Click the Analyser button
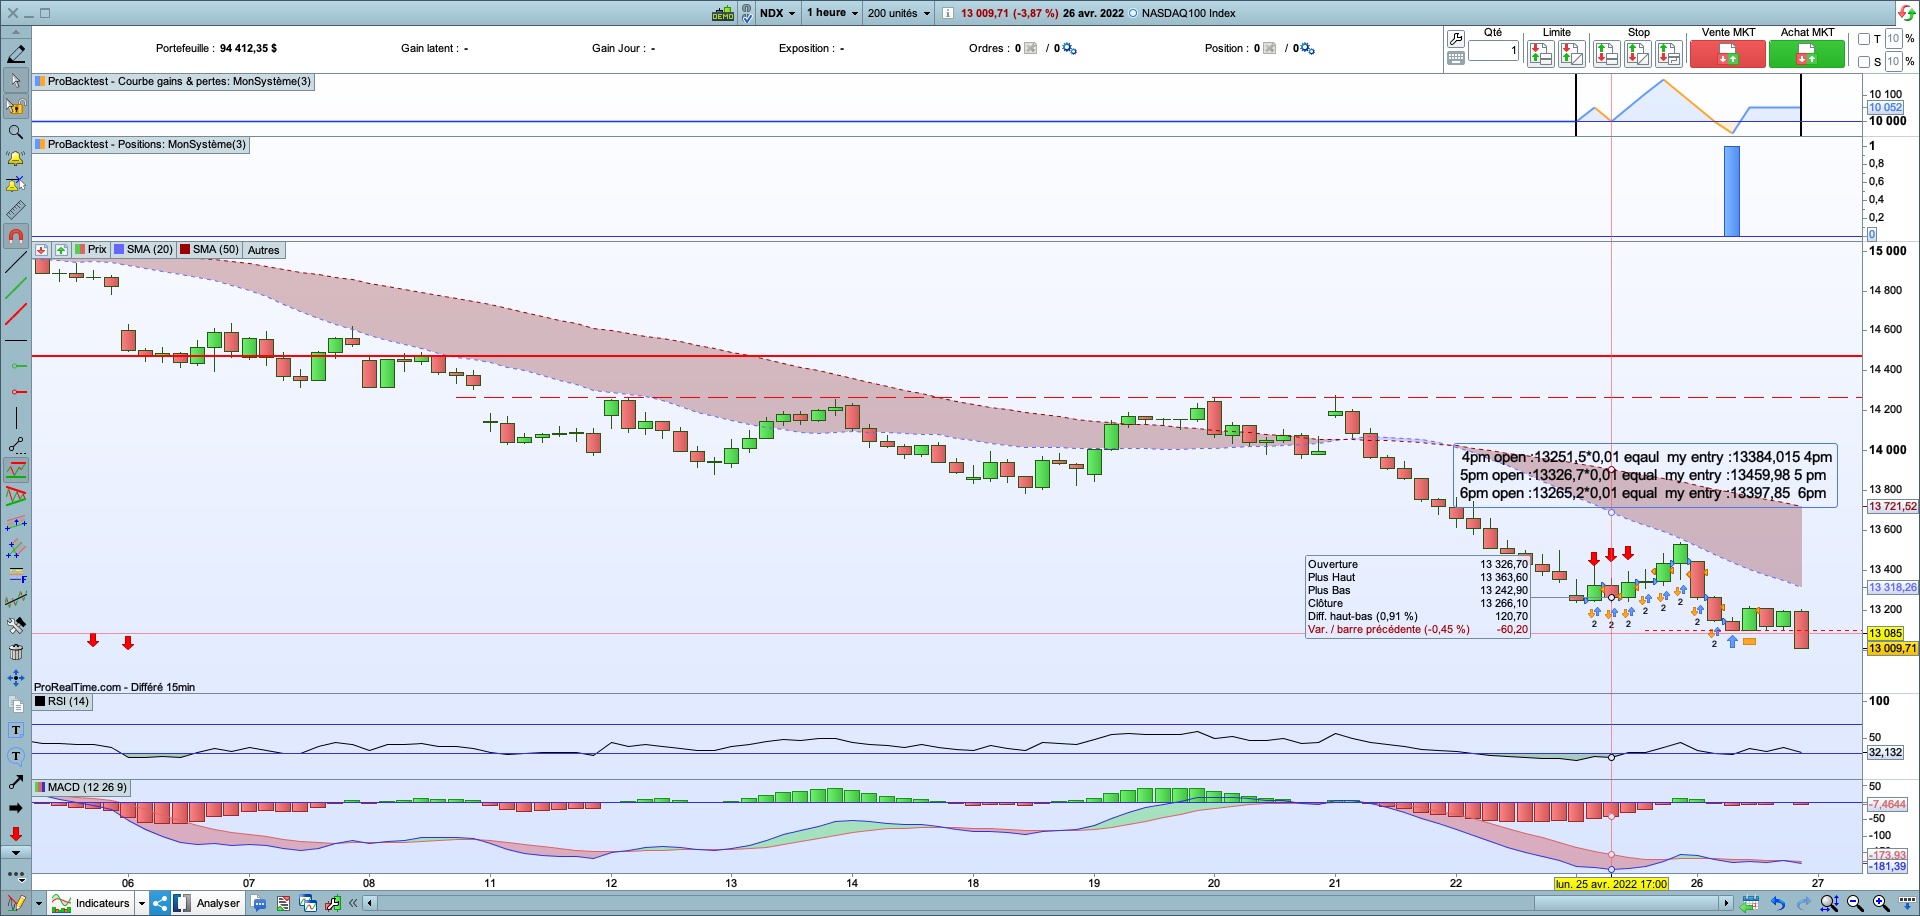The height and width of the screenshot is (916, 1920). pyautogui.click(x=207, y=903)
